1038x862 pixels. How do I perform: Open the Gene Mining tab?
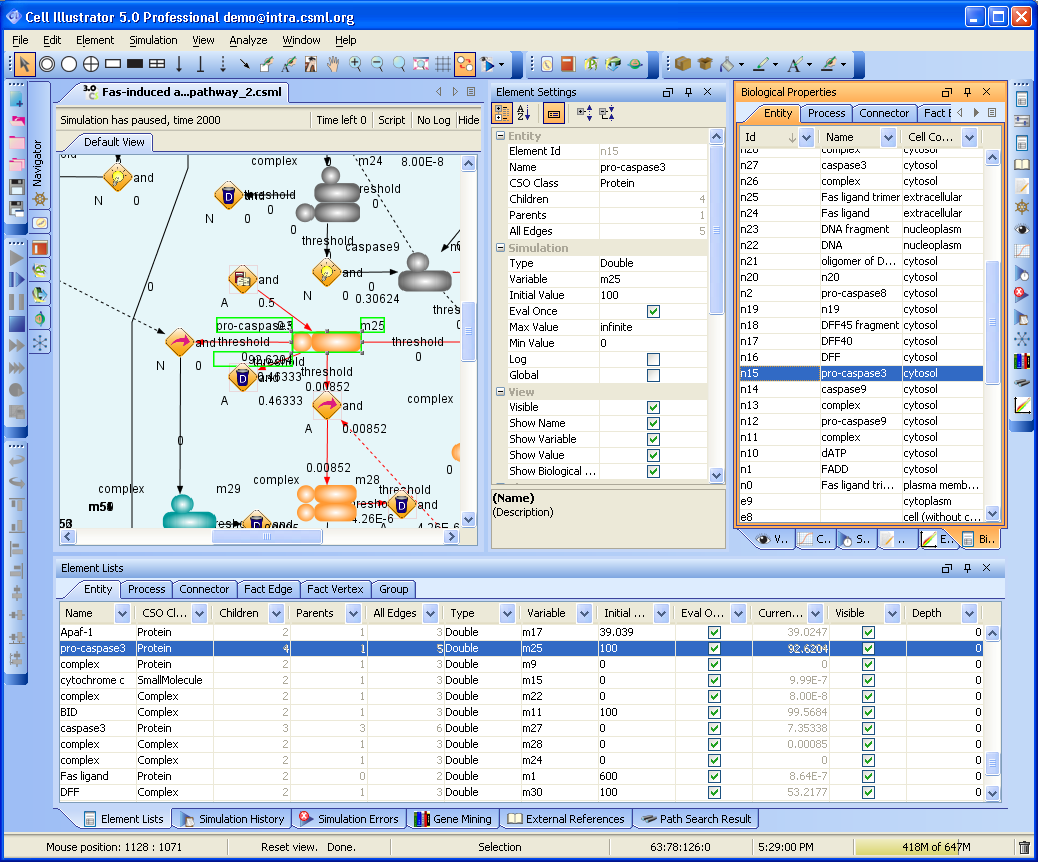(x=453, y=819)
